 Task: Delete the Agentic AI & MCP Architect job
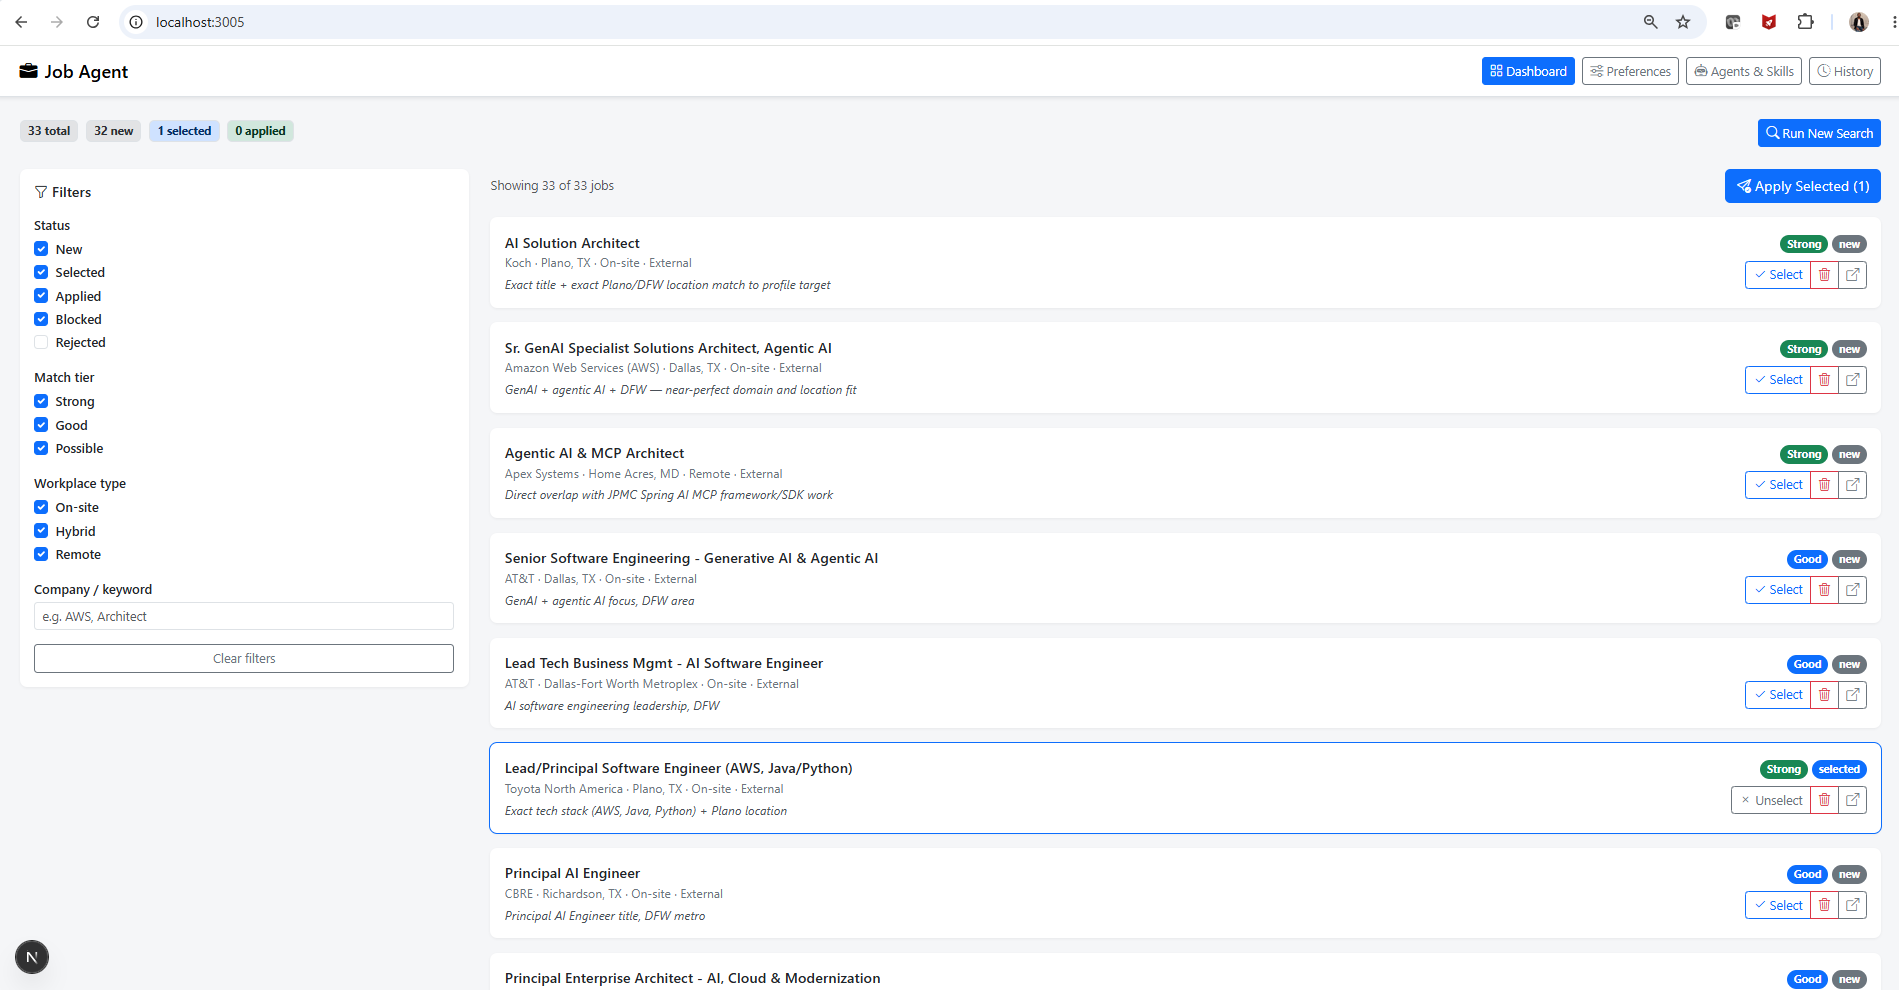click(x=1824, y=485)
